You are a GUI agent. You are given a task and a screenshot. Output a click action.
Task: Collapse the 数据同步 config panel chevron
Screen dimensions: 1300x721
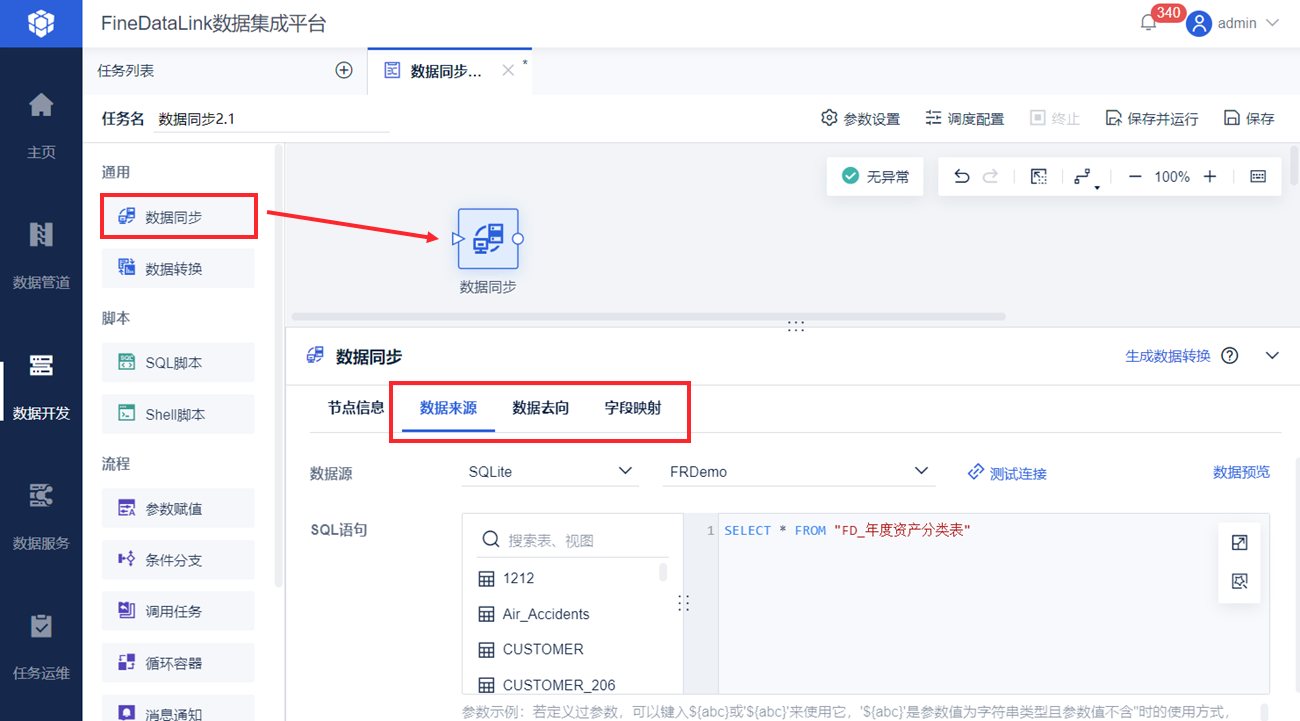coord(1273,356)
